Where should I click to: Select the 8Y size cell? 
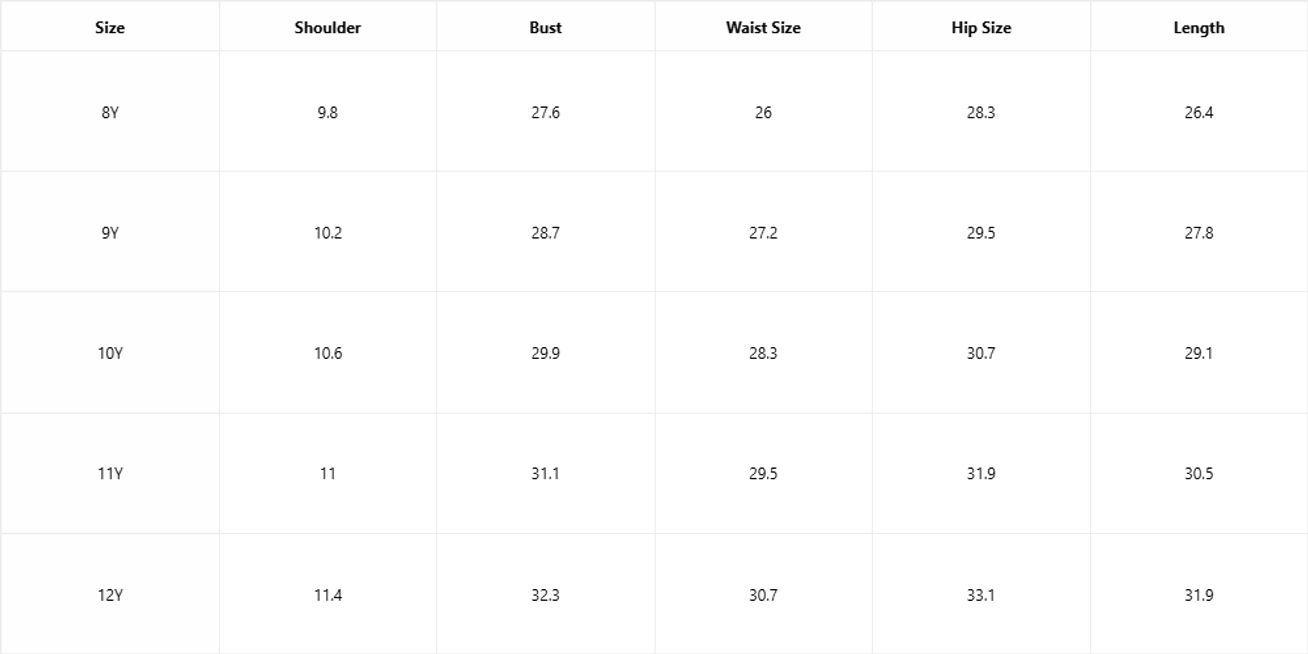tap(110, 113)
